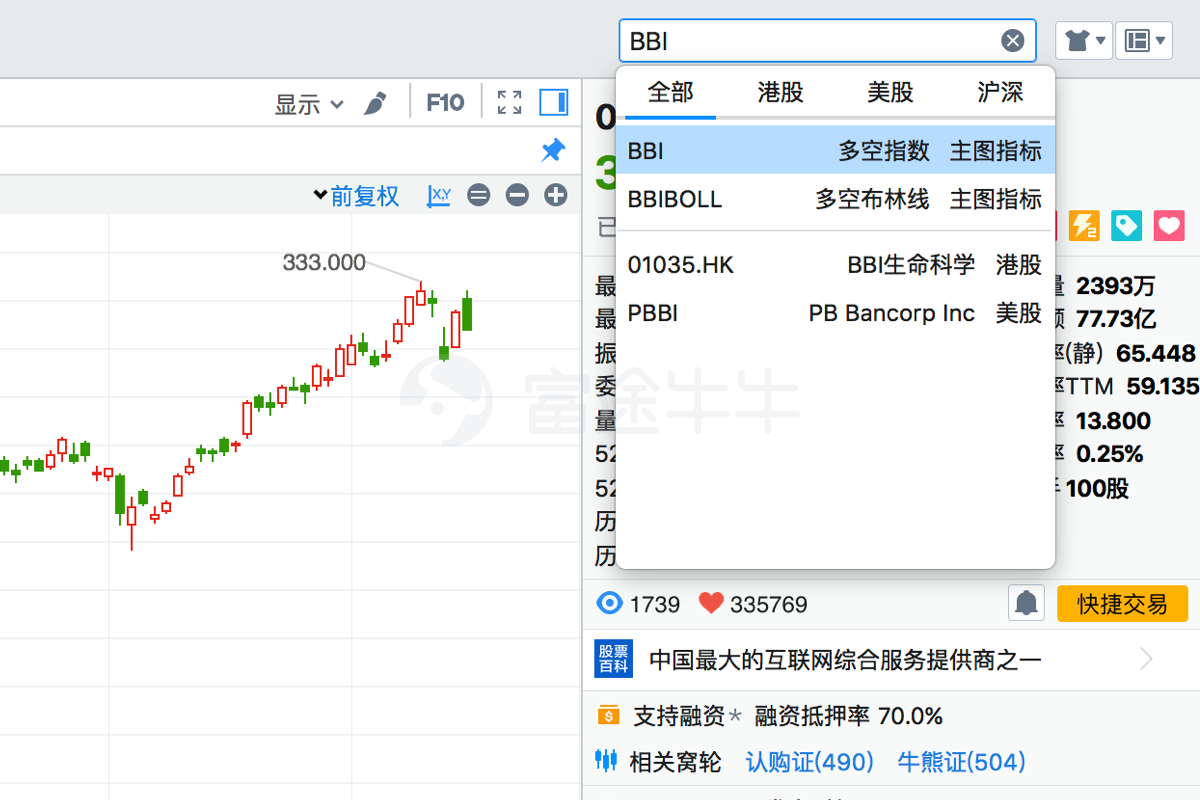The width and height of the screenshot is (1200, 800).
Task: Switch to the 全部 tab
Action: point(670,93)
